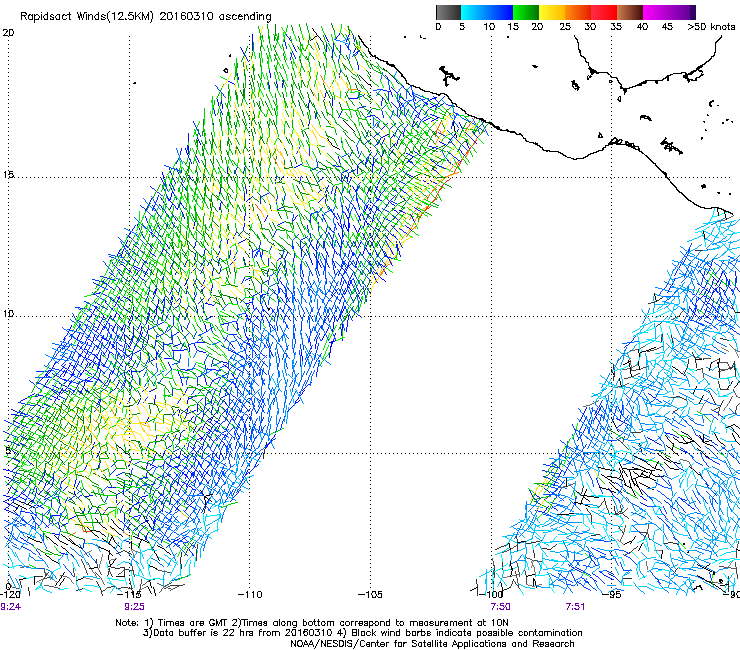This screenshot has width=740, height=650.
Task: Click the purple time stamp '7:50'
Action: 500,607
